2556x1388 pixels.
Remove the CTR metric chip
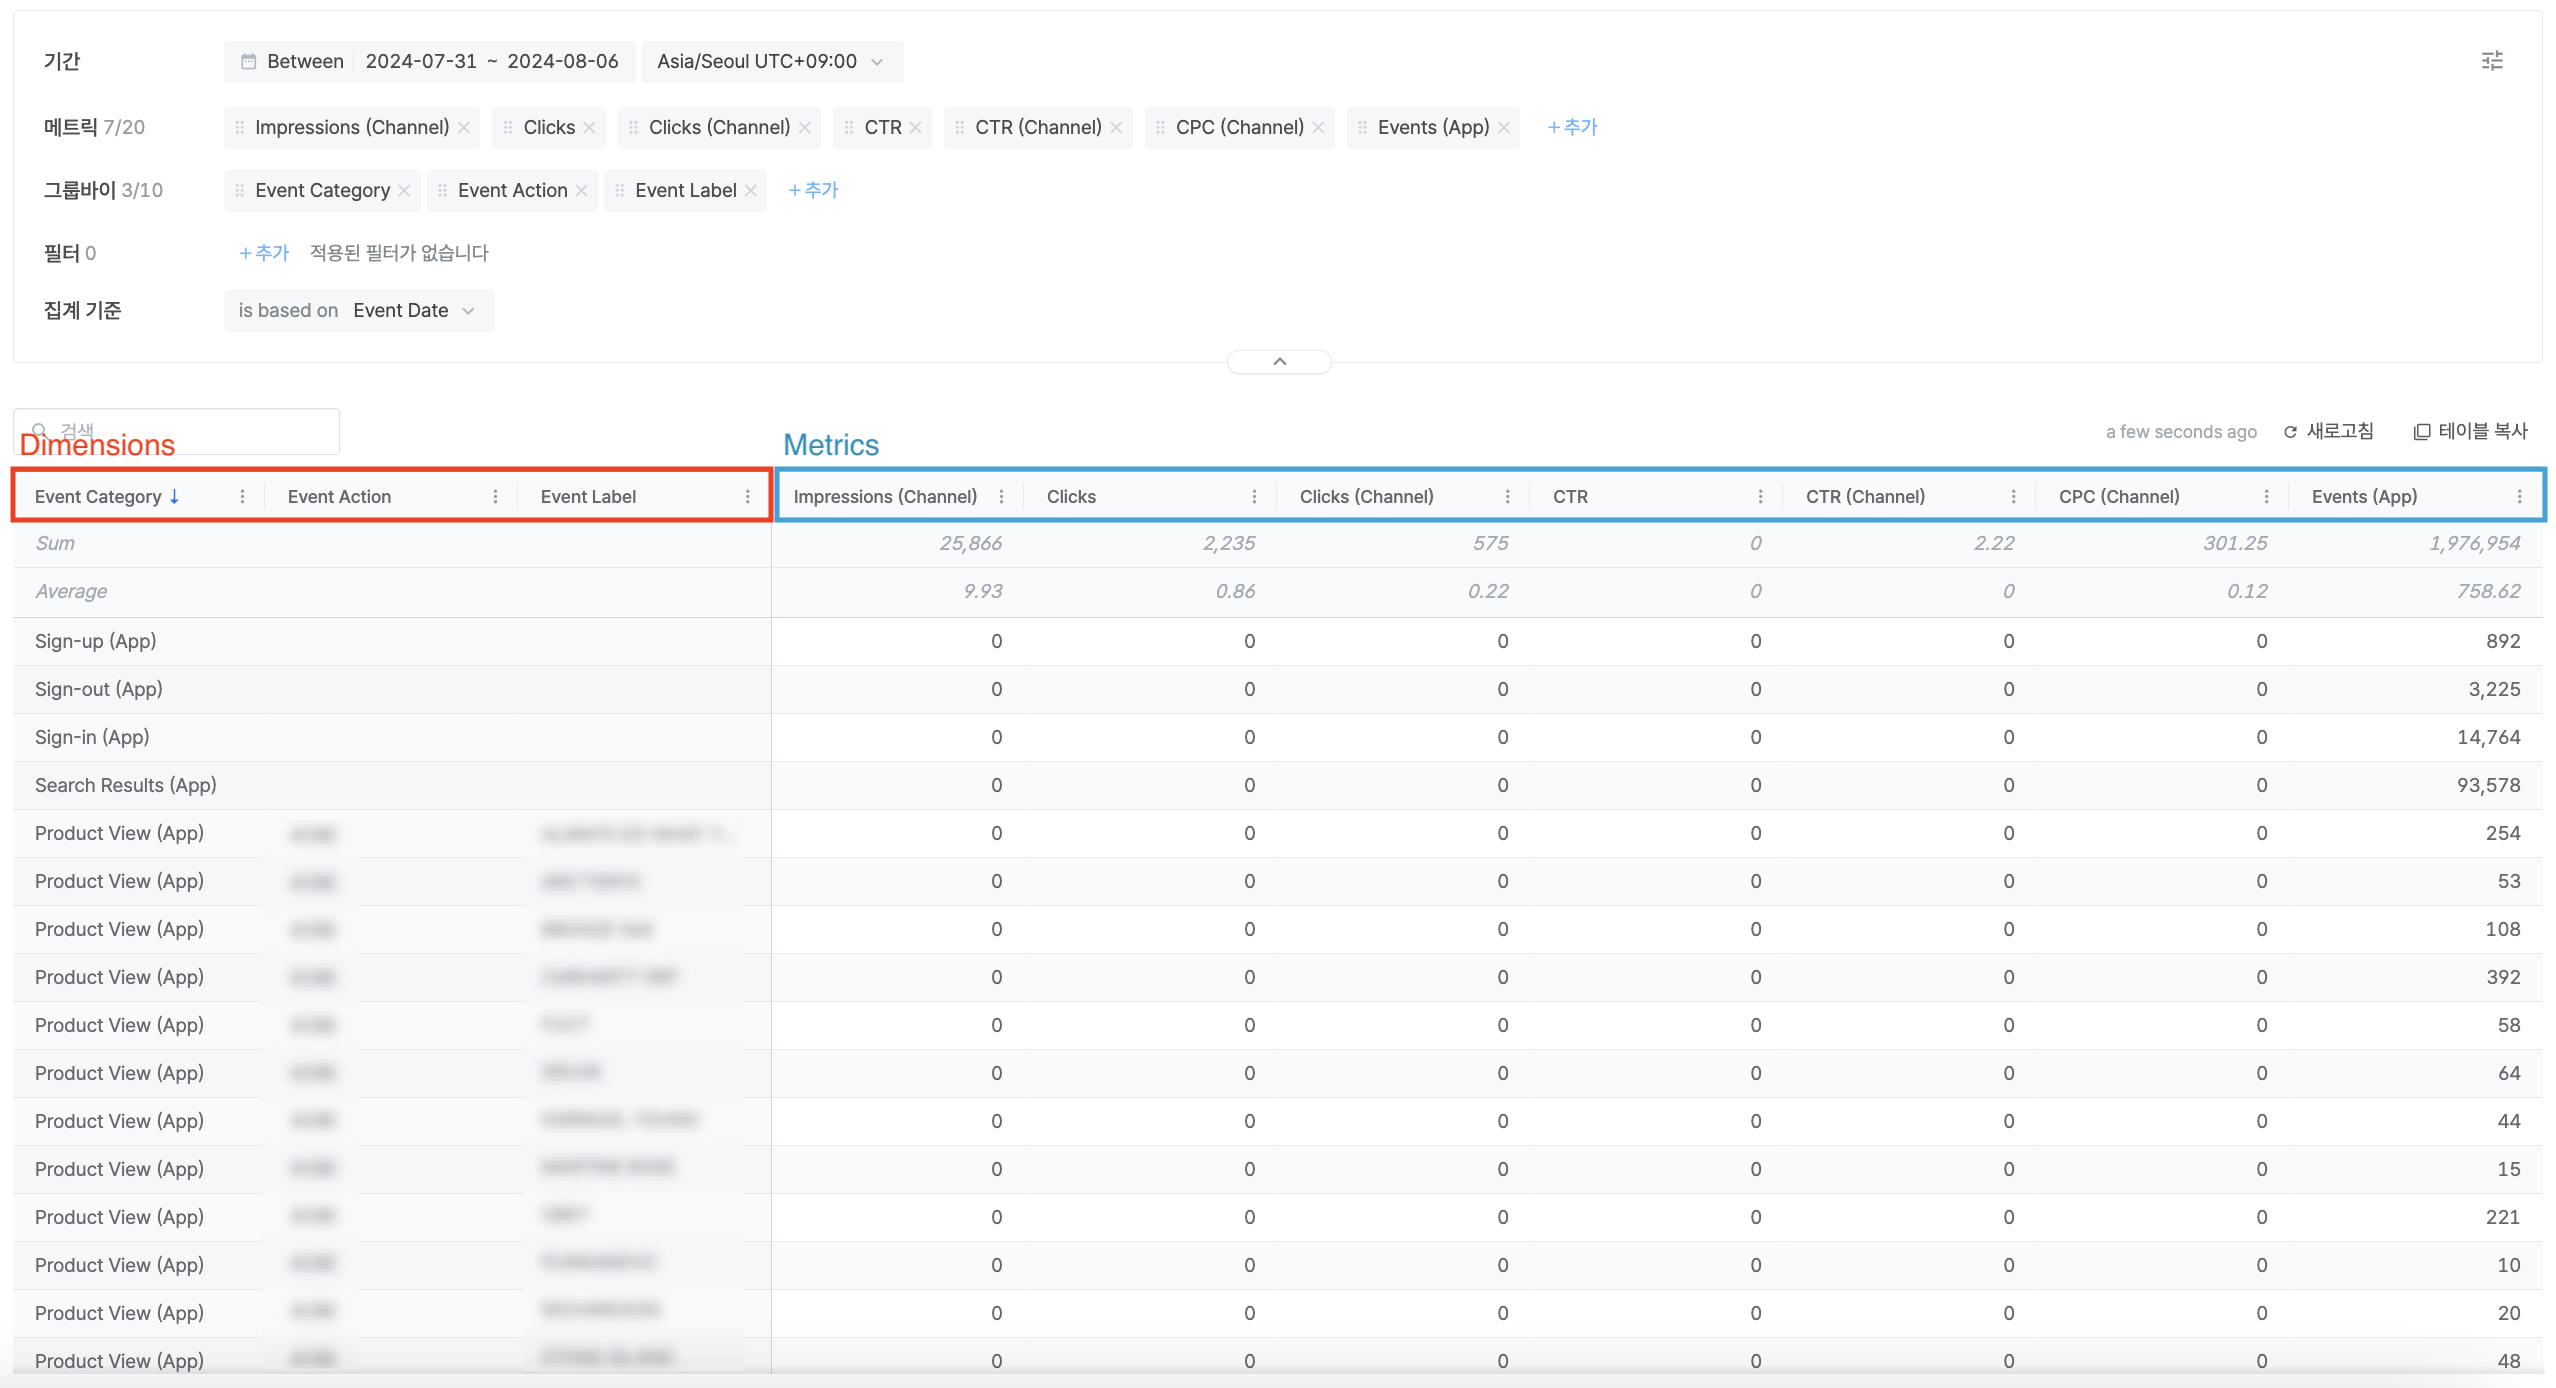tap(916, 128)
